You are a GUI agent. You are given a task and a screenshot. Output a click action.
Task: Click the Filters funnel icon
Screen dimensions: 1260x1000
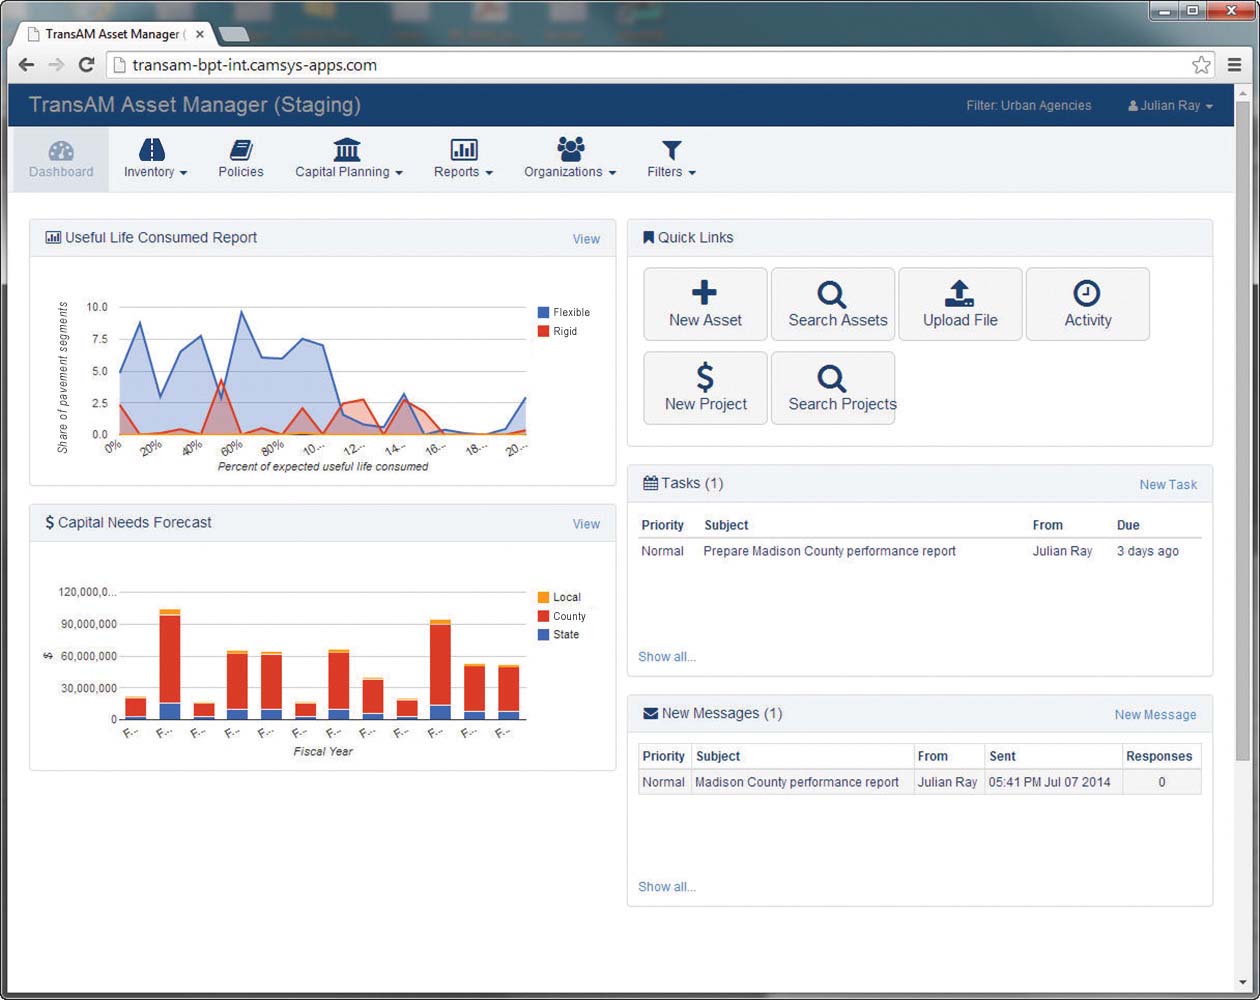[671, 151]
